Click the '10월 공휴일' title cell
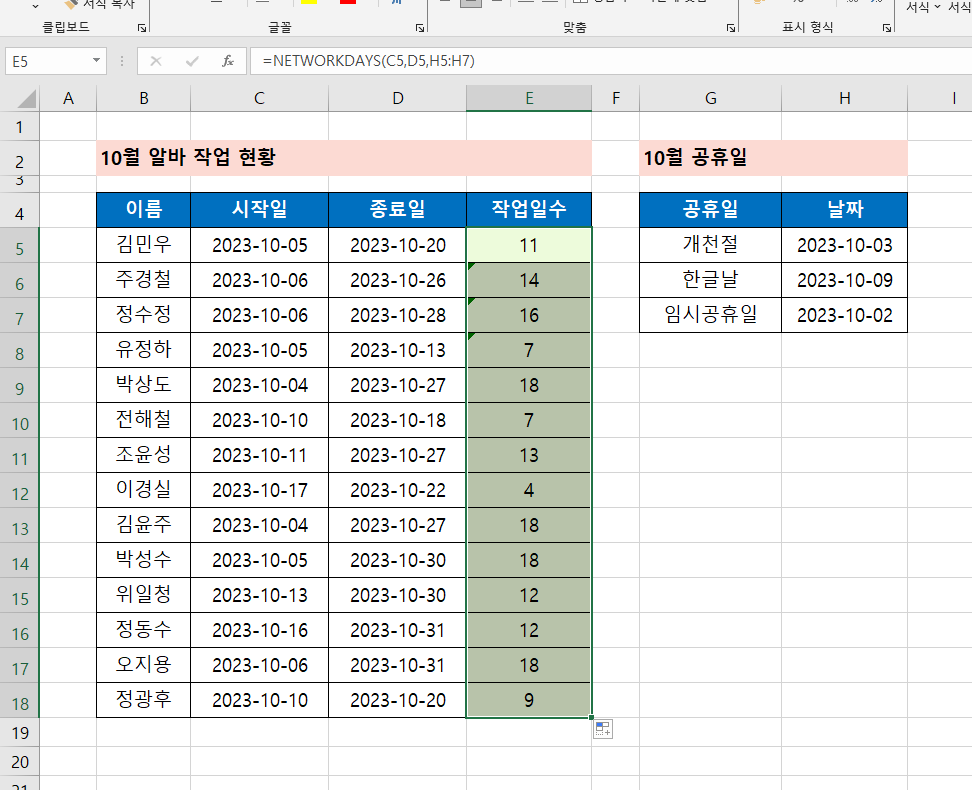 coord(773,158)
